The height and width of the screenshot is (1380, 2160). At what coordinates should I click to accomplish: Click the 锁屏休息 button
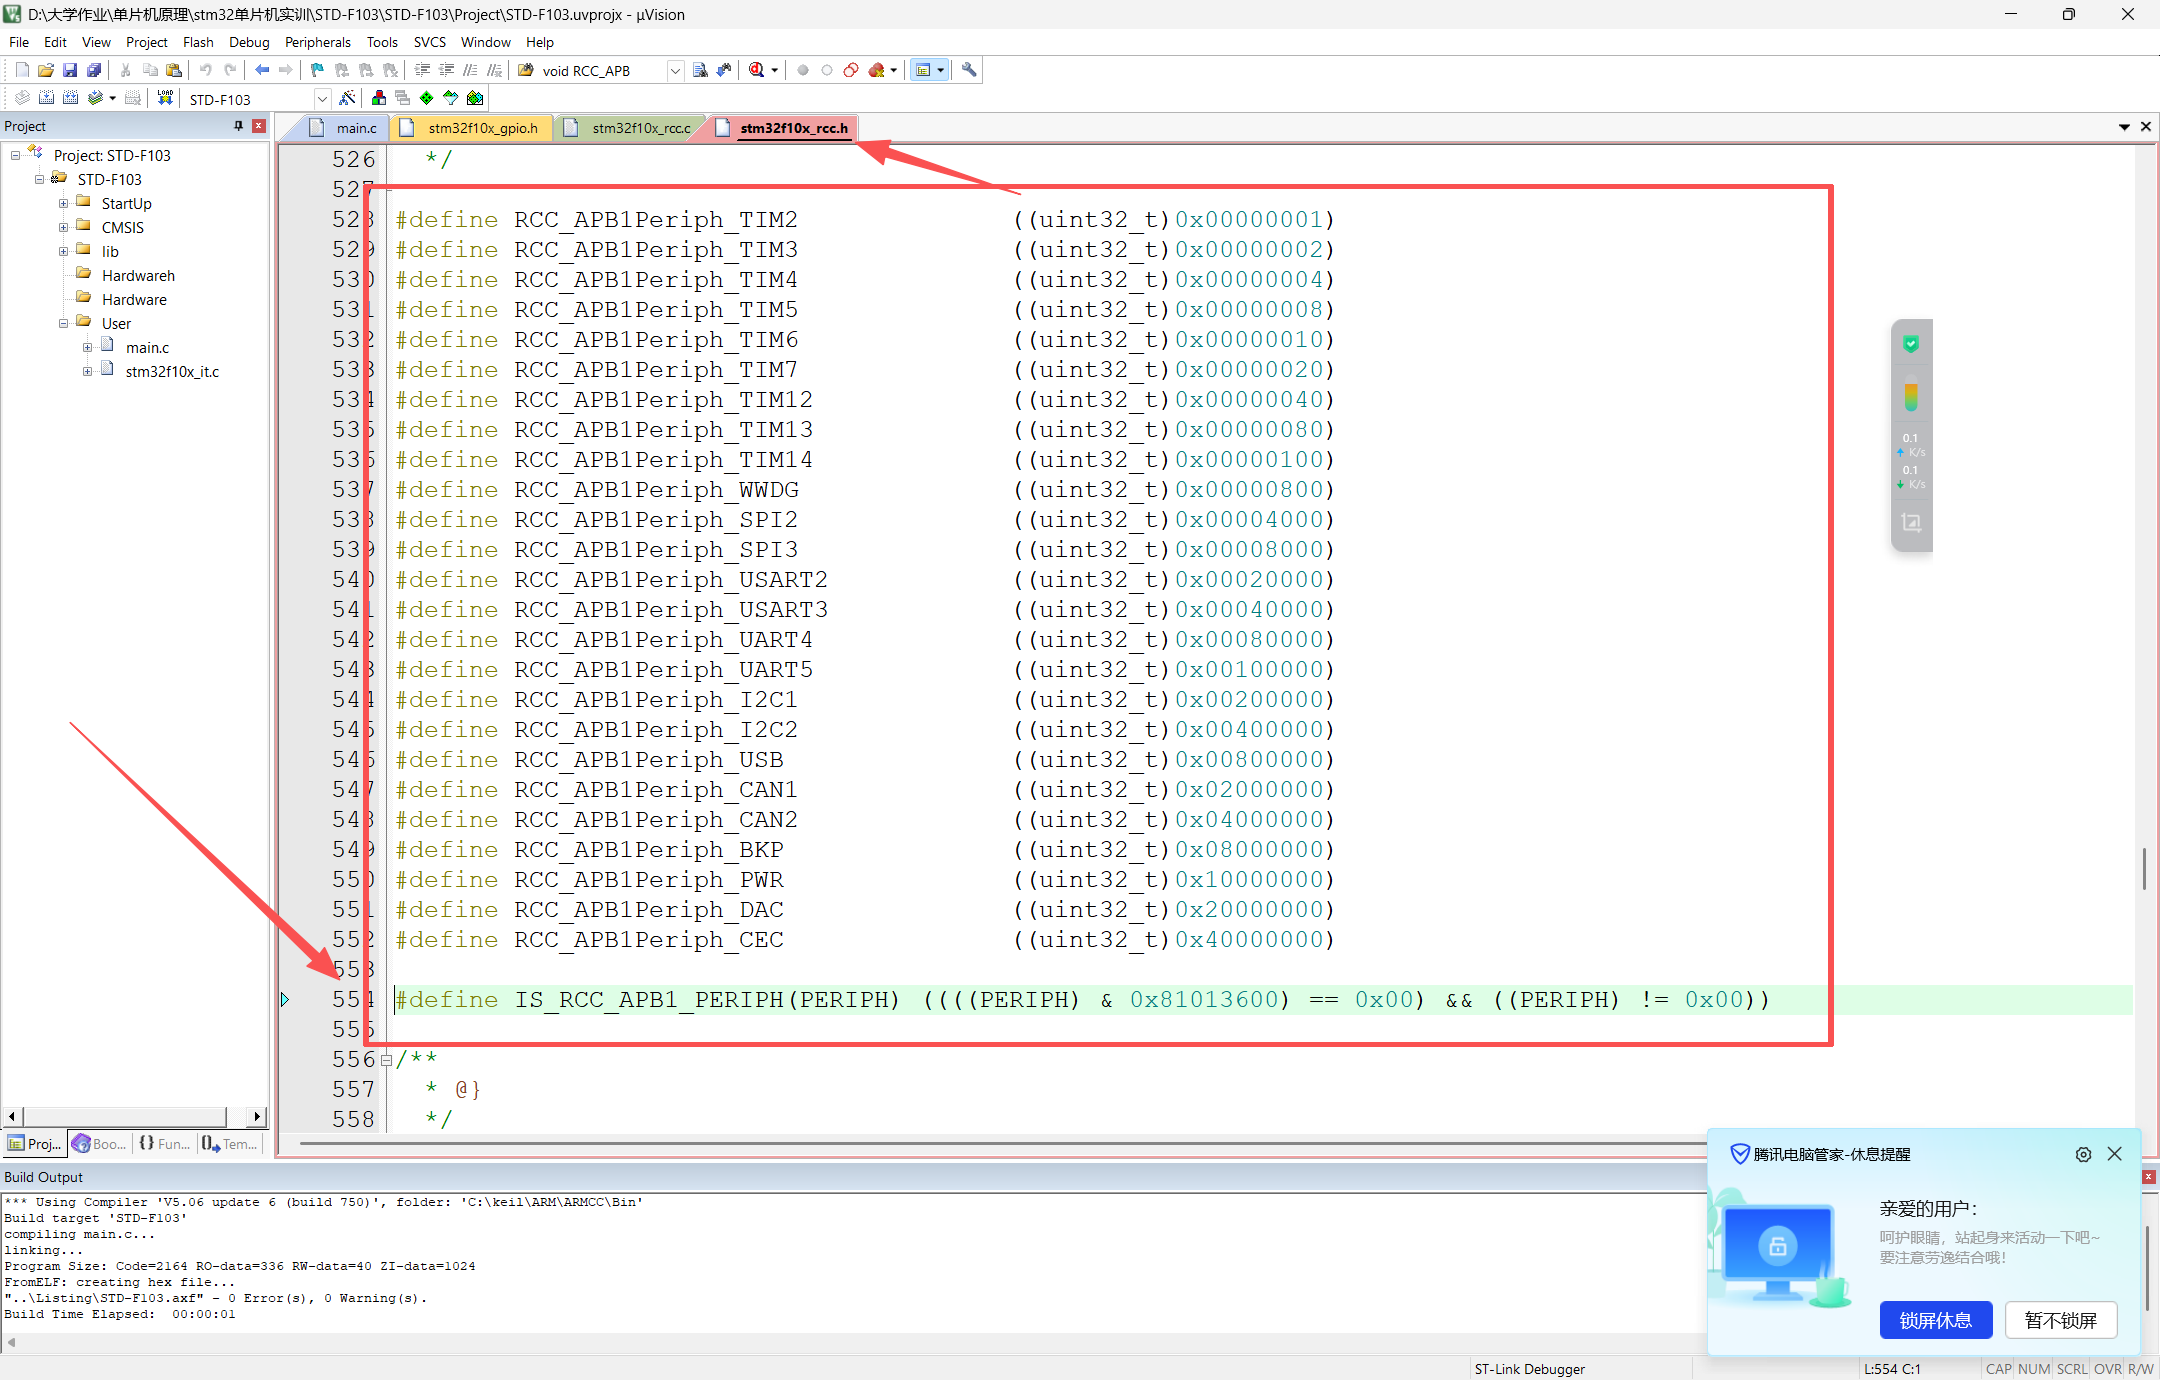(x=1935, y=1320)
